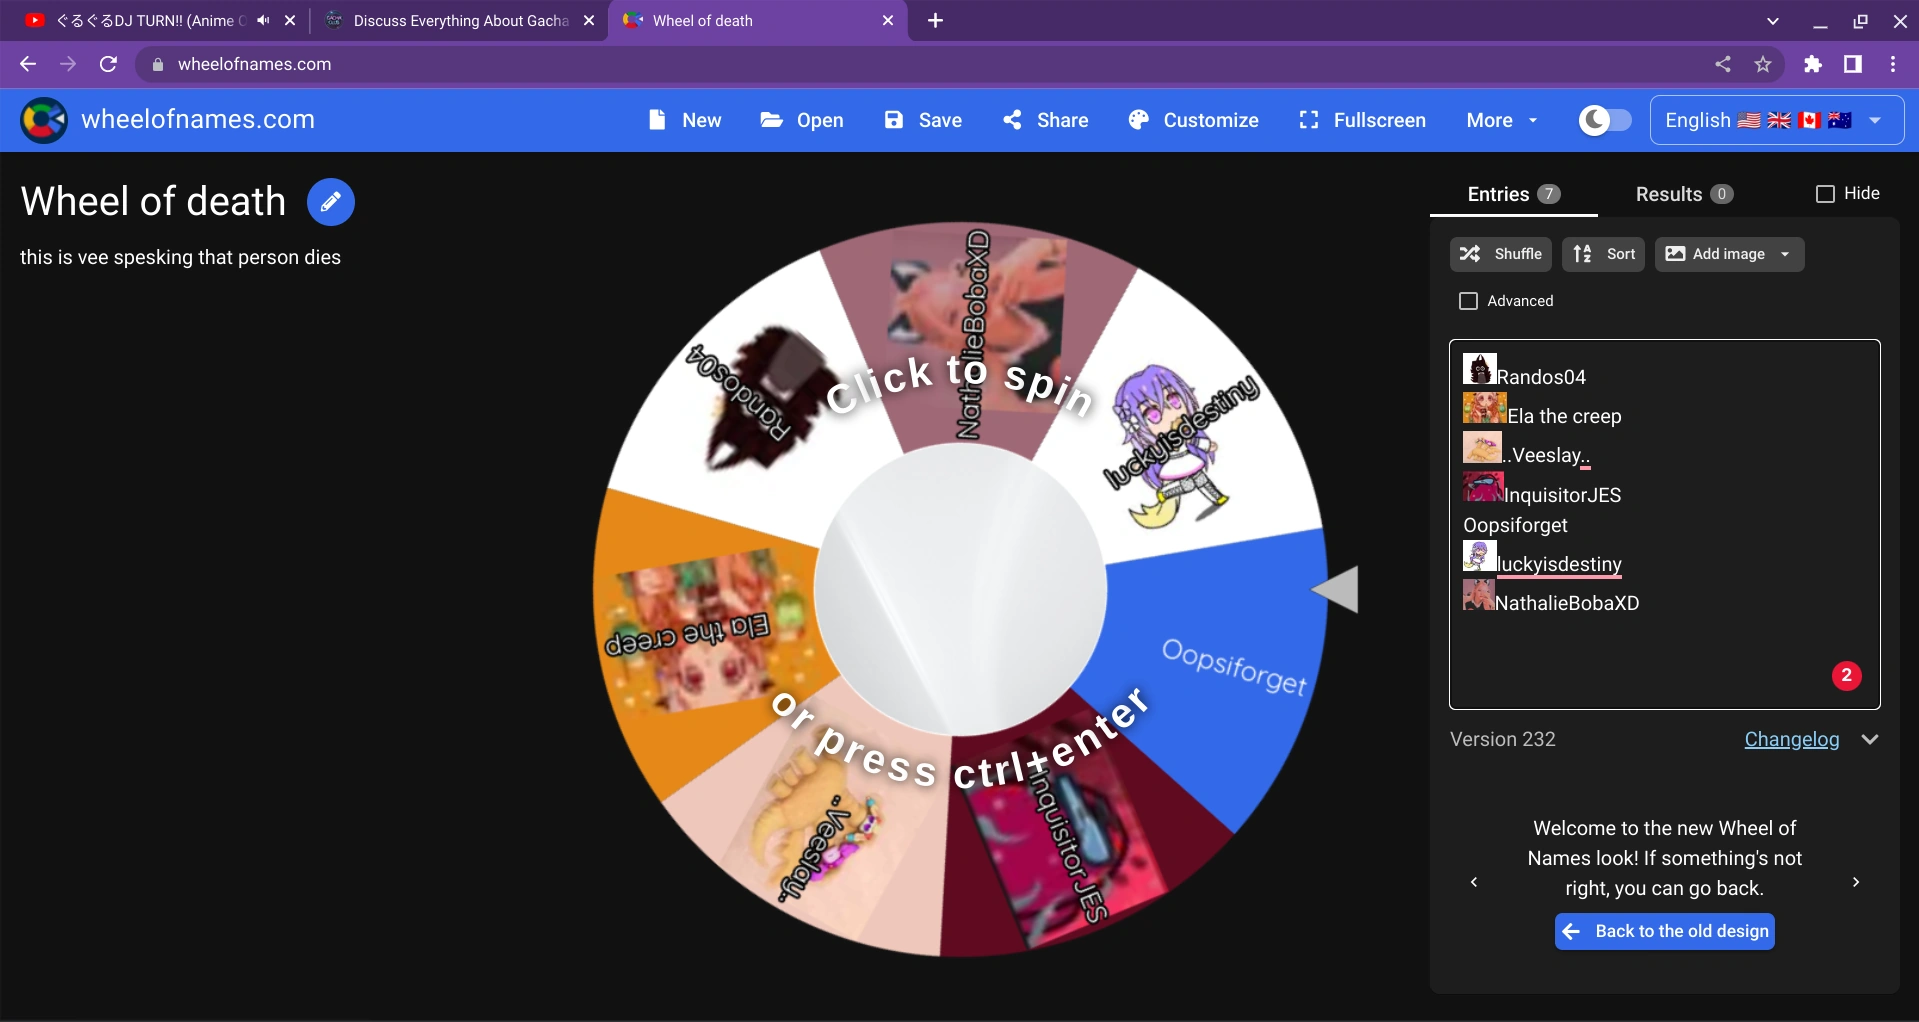Viewport: 1919px width, 1022px height.
Task: Create a new wheel
Action: coord(684,120)
